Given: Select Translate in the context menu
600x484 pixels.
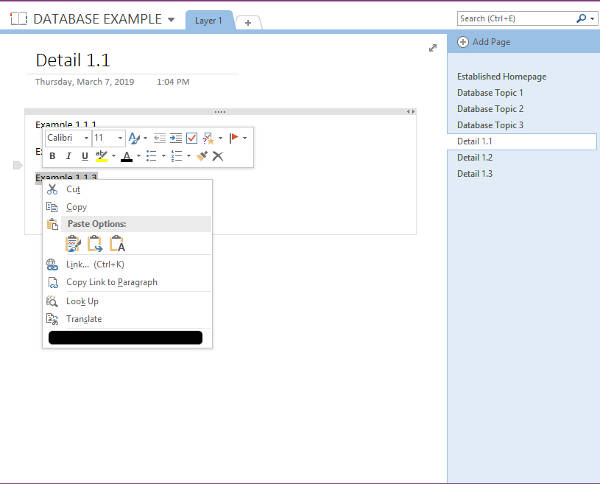Looking at the screenshot, I should click(x=83, y=319).
